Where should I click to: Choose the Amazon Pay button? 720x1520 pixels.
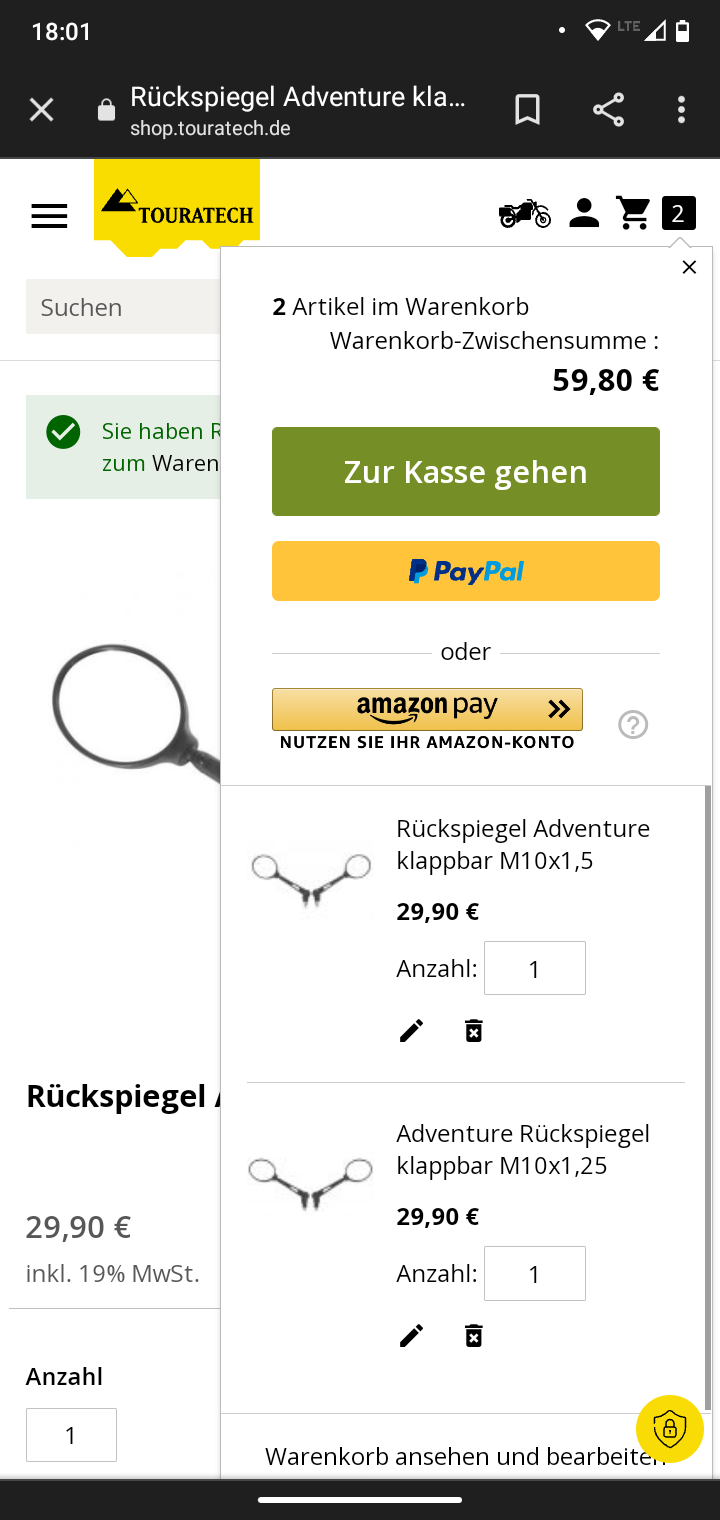(x=427, y=709)
